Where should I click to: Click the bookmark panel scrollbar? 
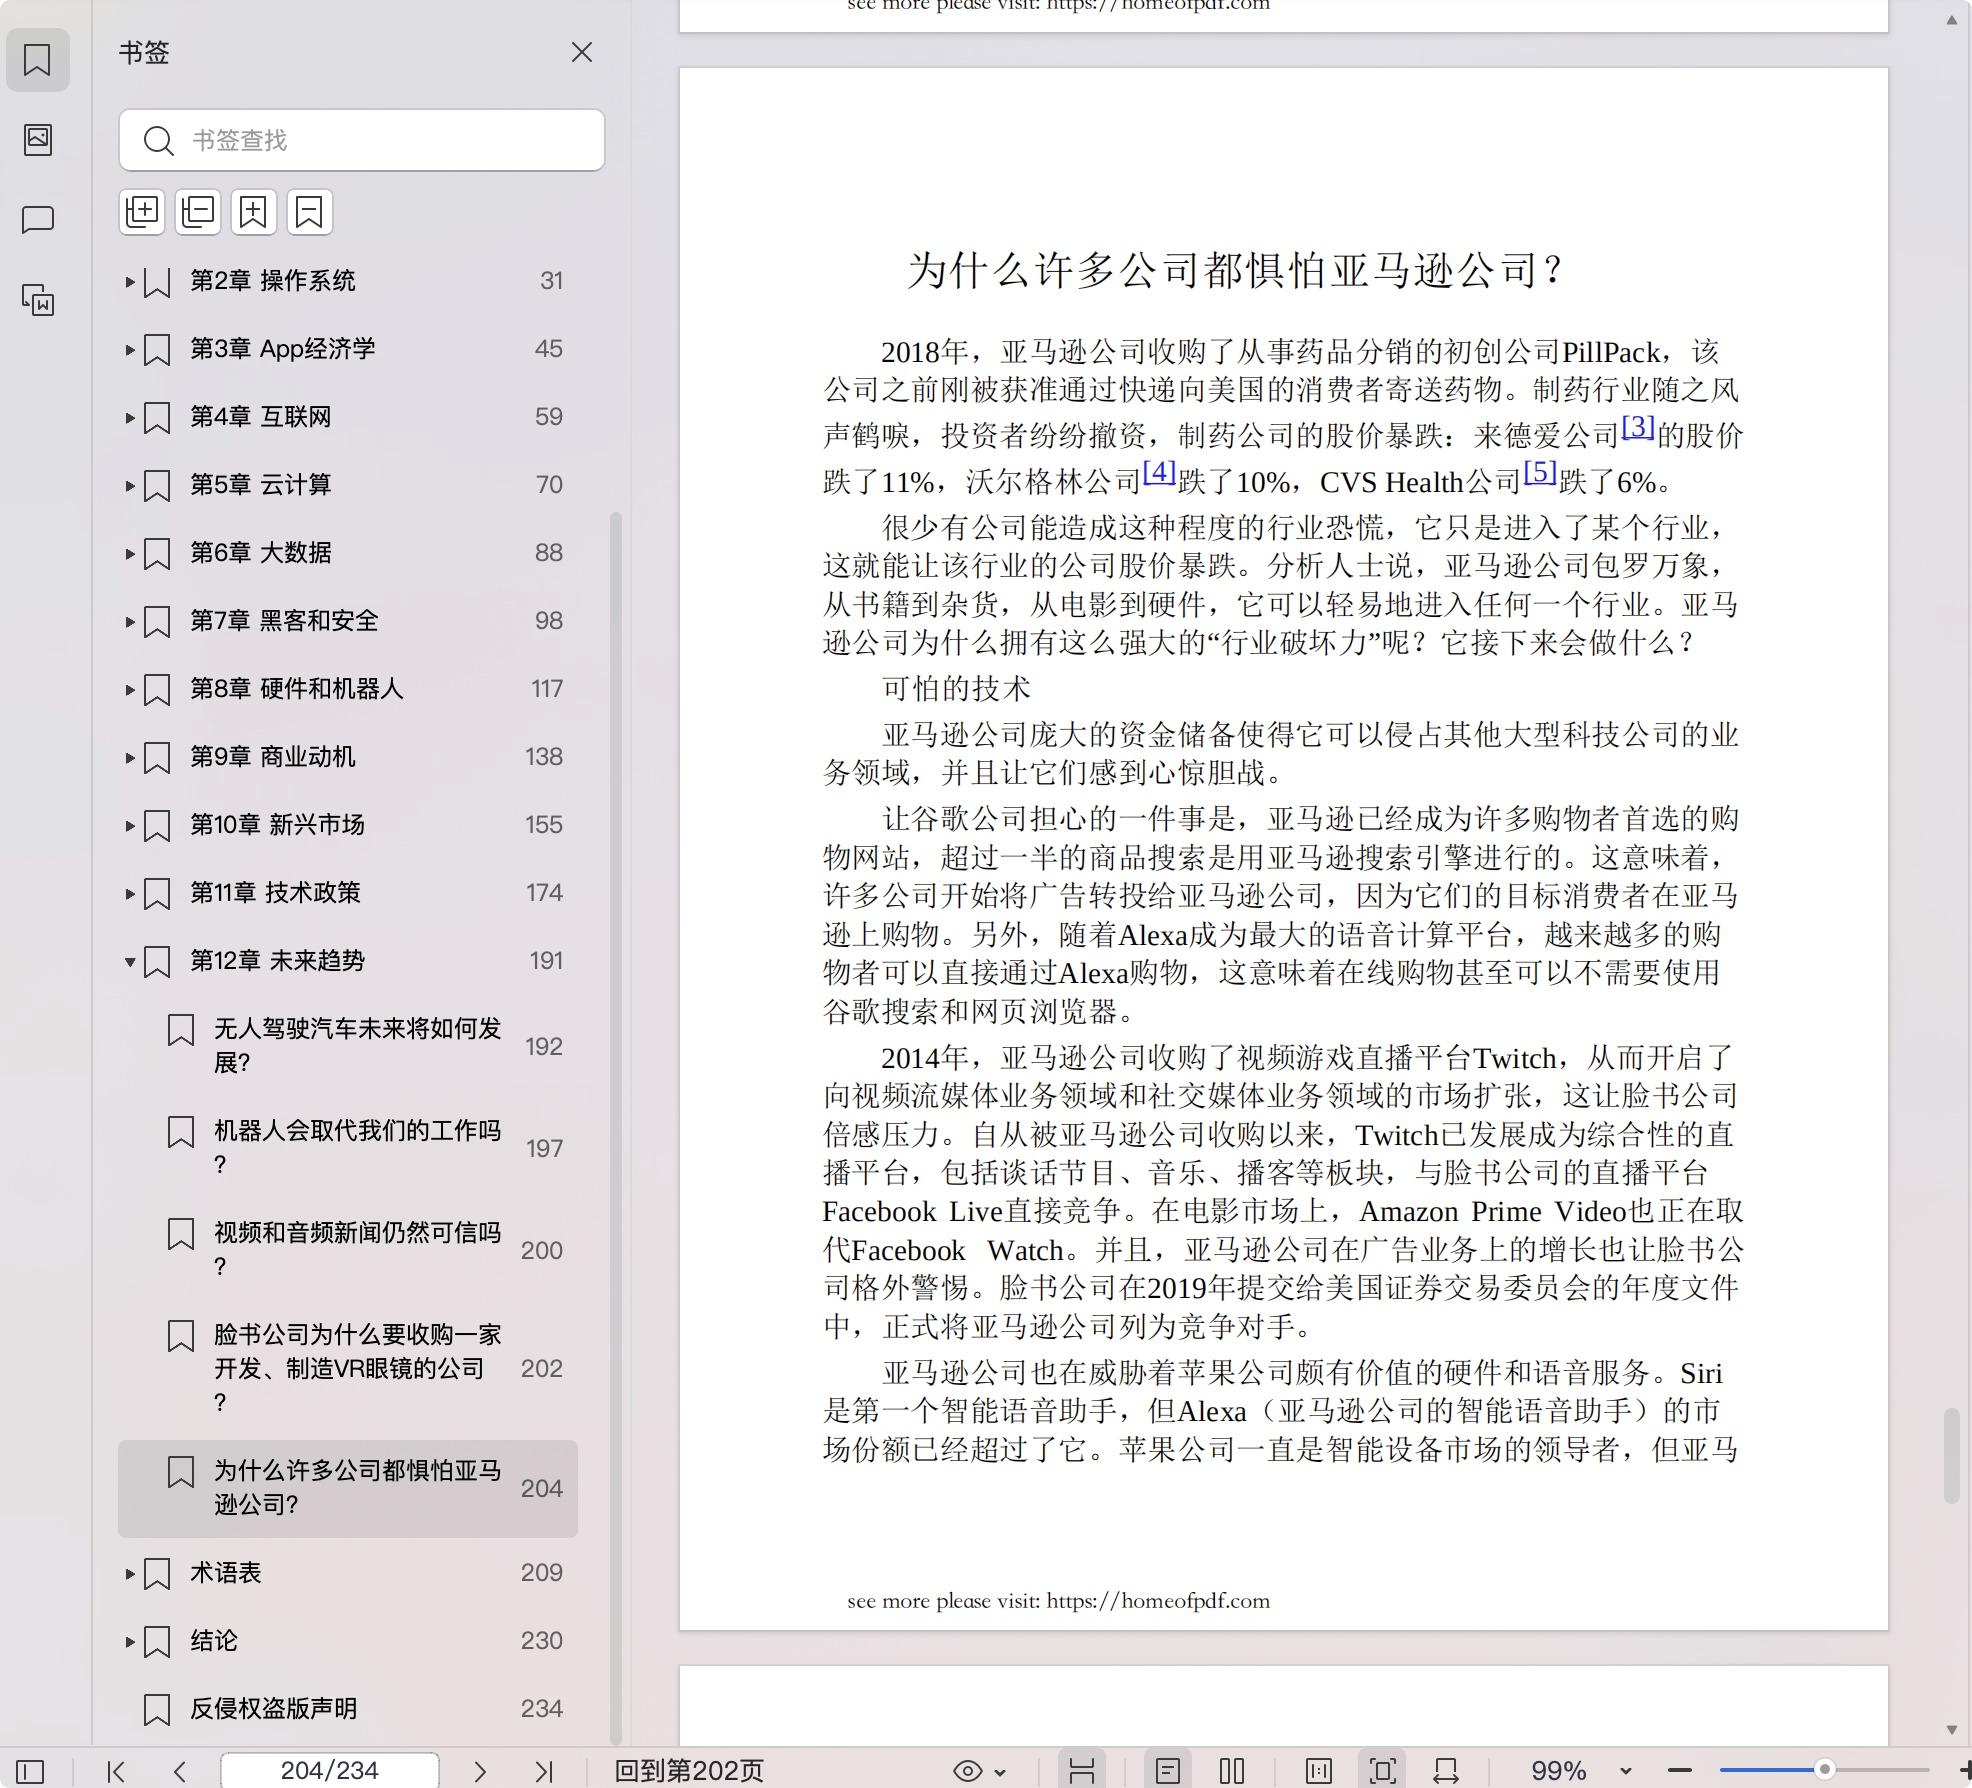point(616,1128)
